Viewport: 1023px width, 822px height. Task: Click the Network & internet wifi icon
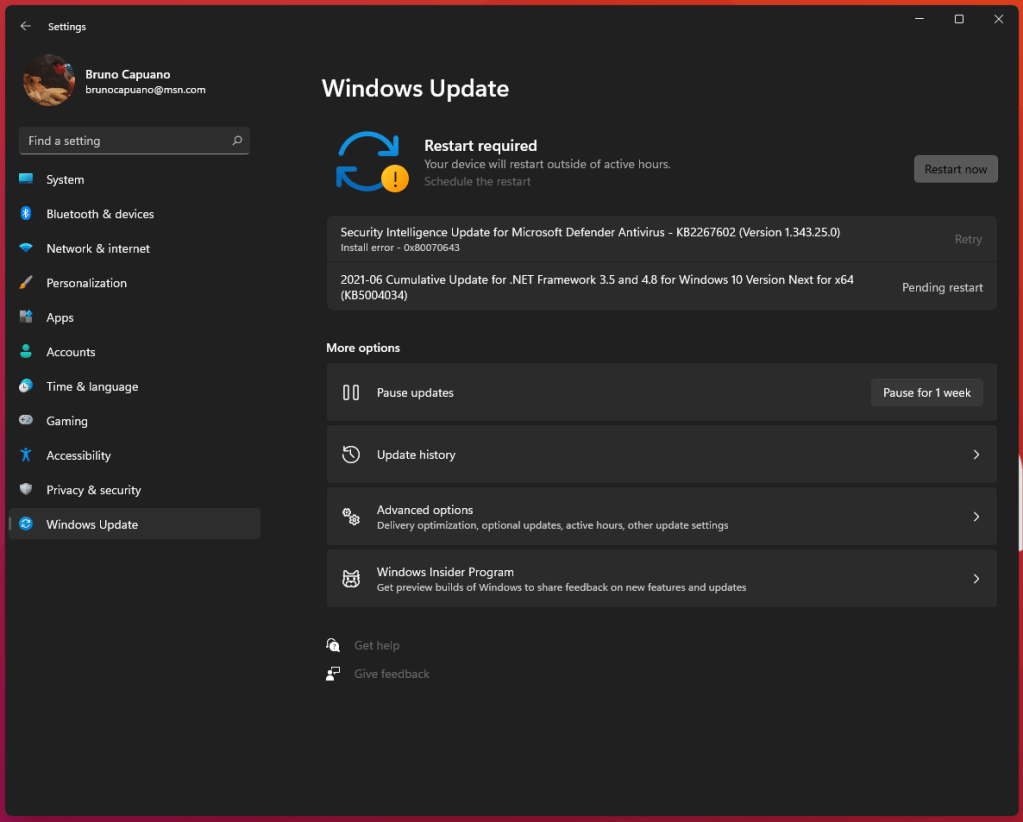pos(26,249)
